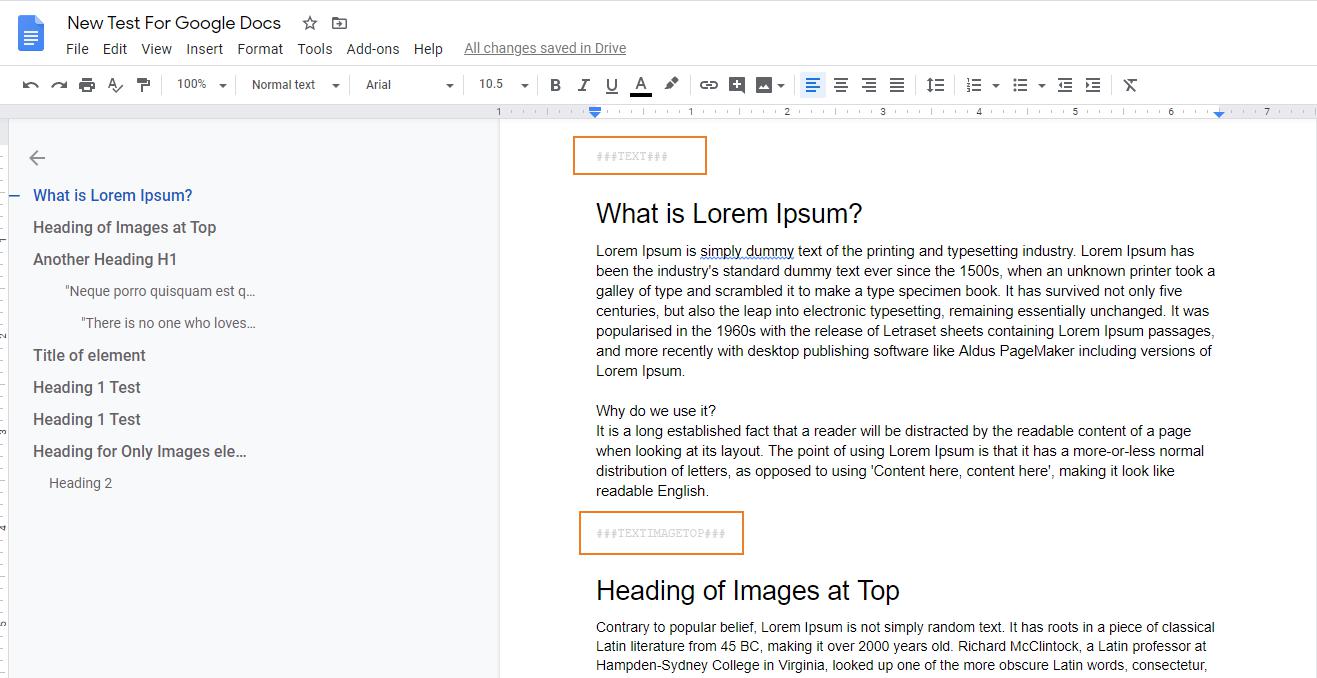The height and width of the screenshot is (678, 1317).
Task: Click the Undo icon
Action: tap(31, 85)
